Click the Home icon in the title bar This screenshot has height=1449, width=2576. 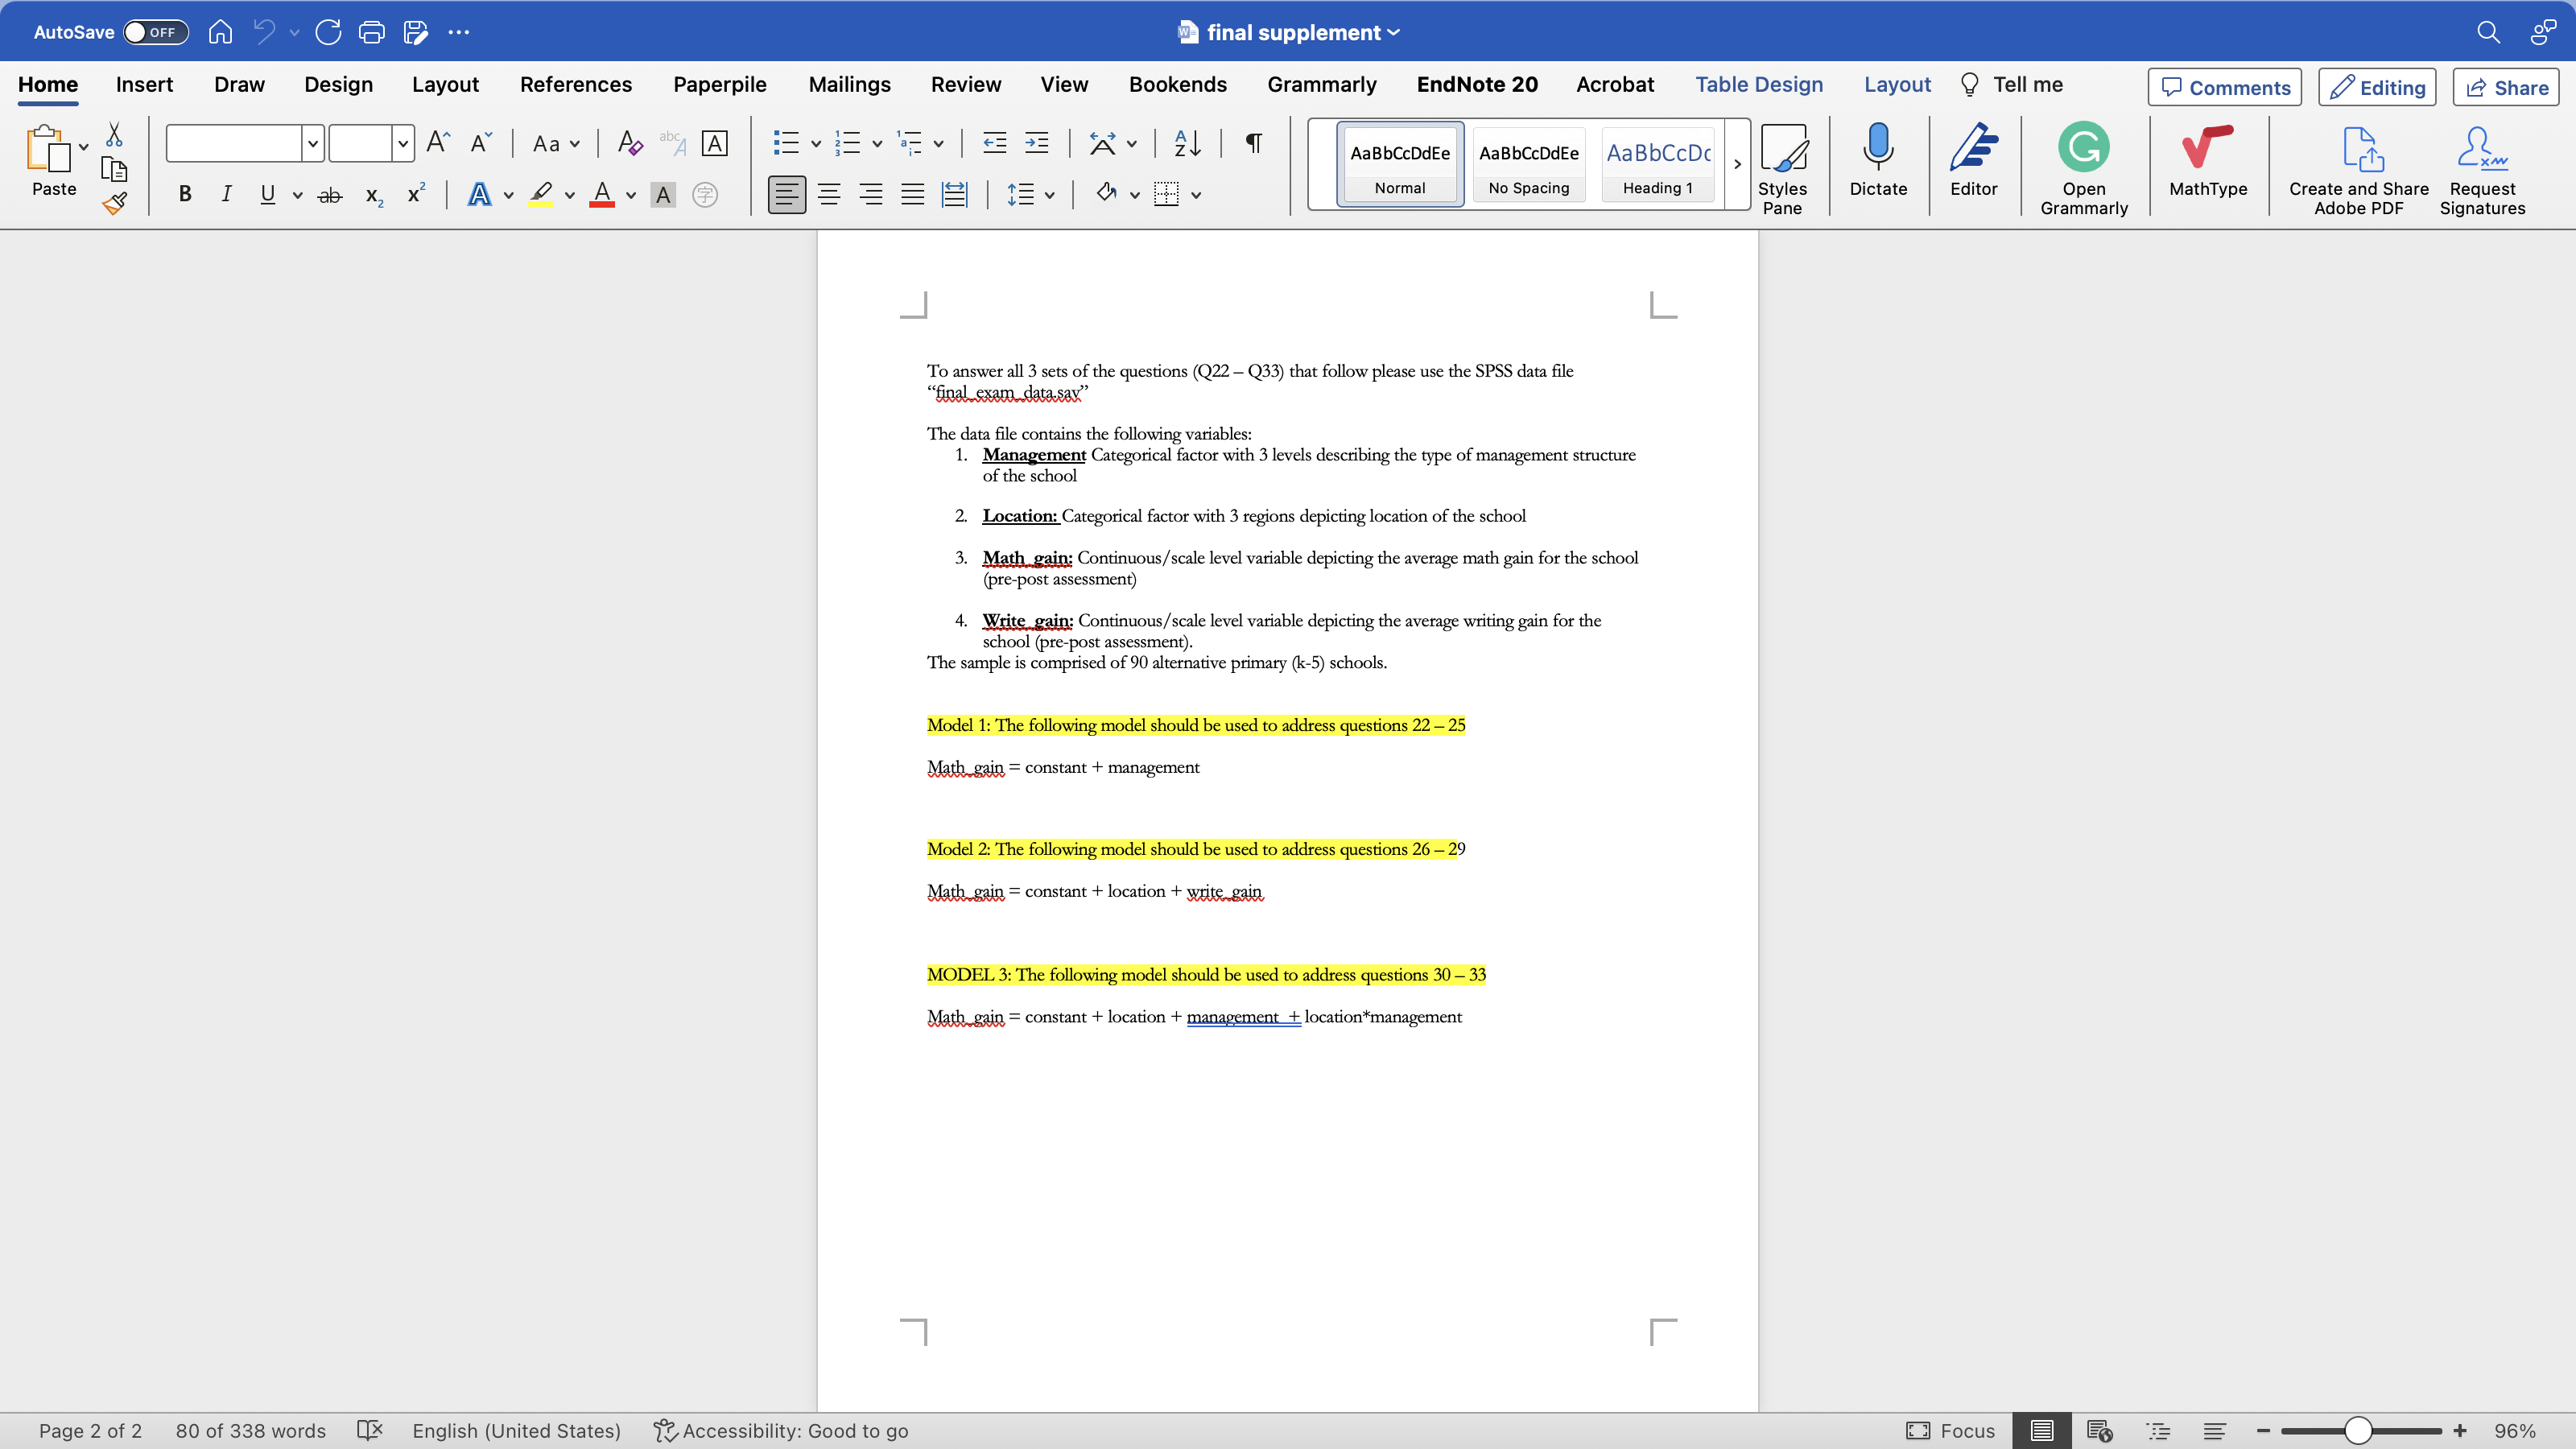tap(220, 32)
